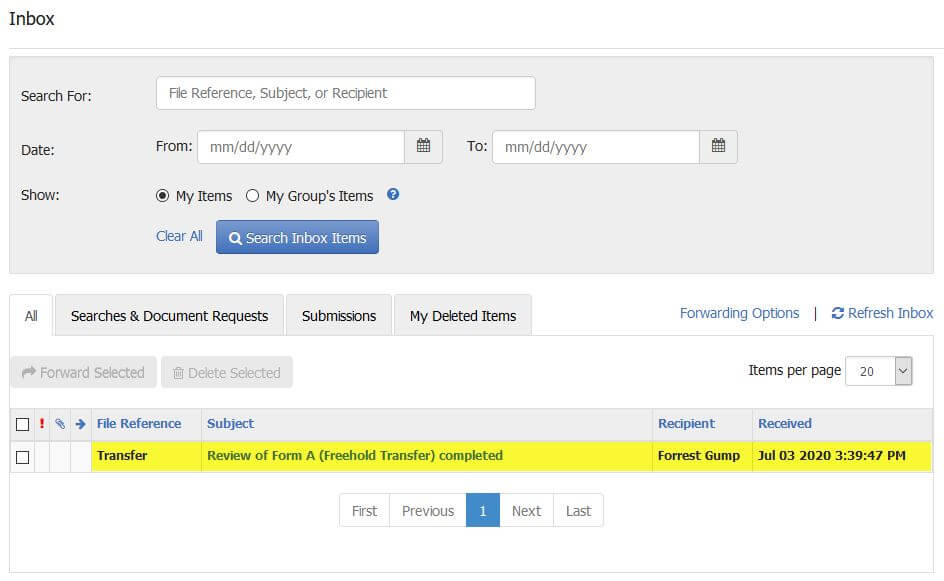944x581 pixels.
Task: Click the Forward Selected button
Action: pyautogui.click(x=84, y=372)
